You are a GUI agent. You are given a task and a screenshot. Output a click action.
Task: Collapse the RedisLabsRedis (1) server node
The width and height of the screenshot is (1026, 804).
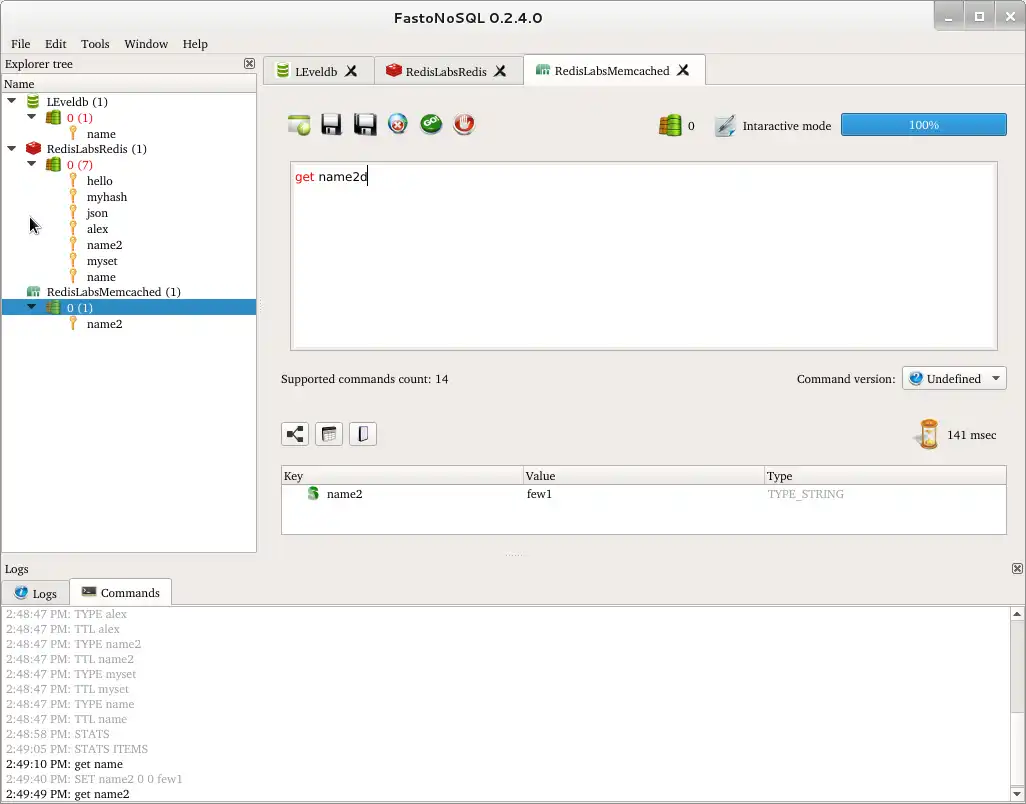(12, 149)
